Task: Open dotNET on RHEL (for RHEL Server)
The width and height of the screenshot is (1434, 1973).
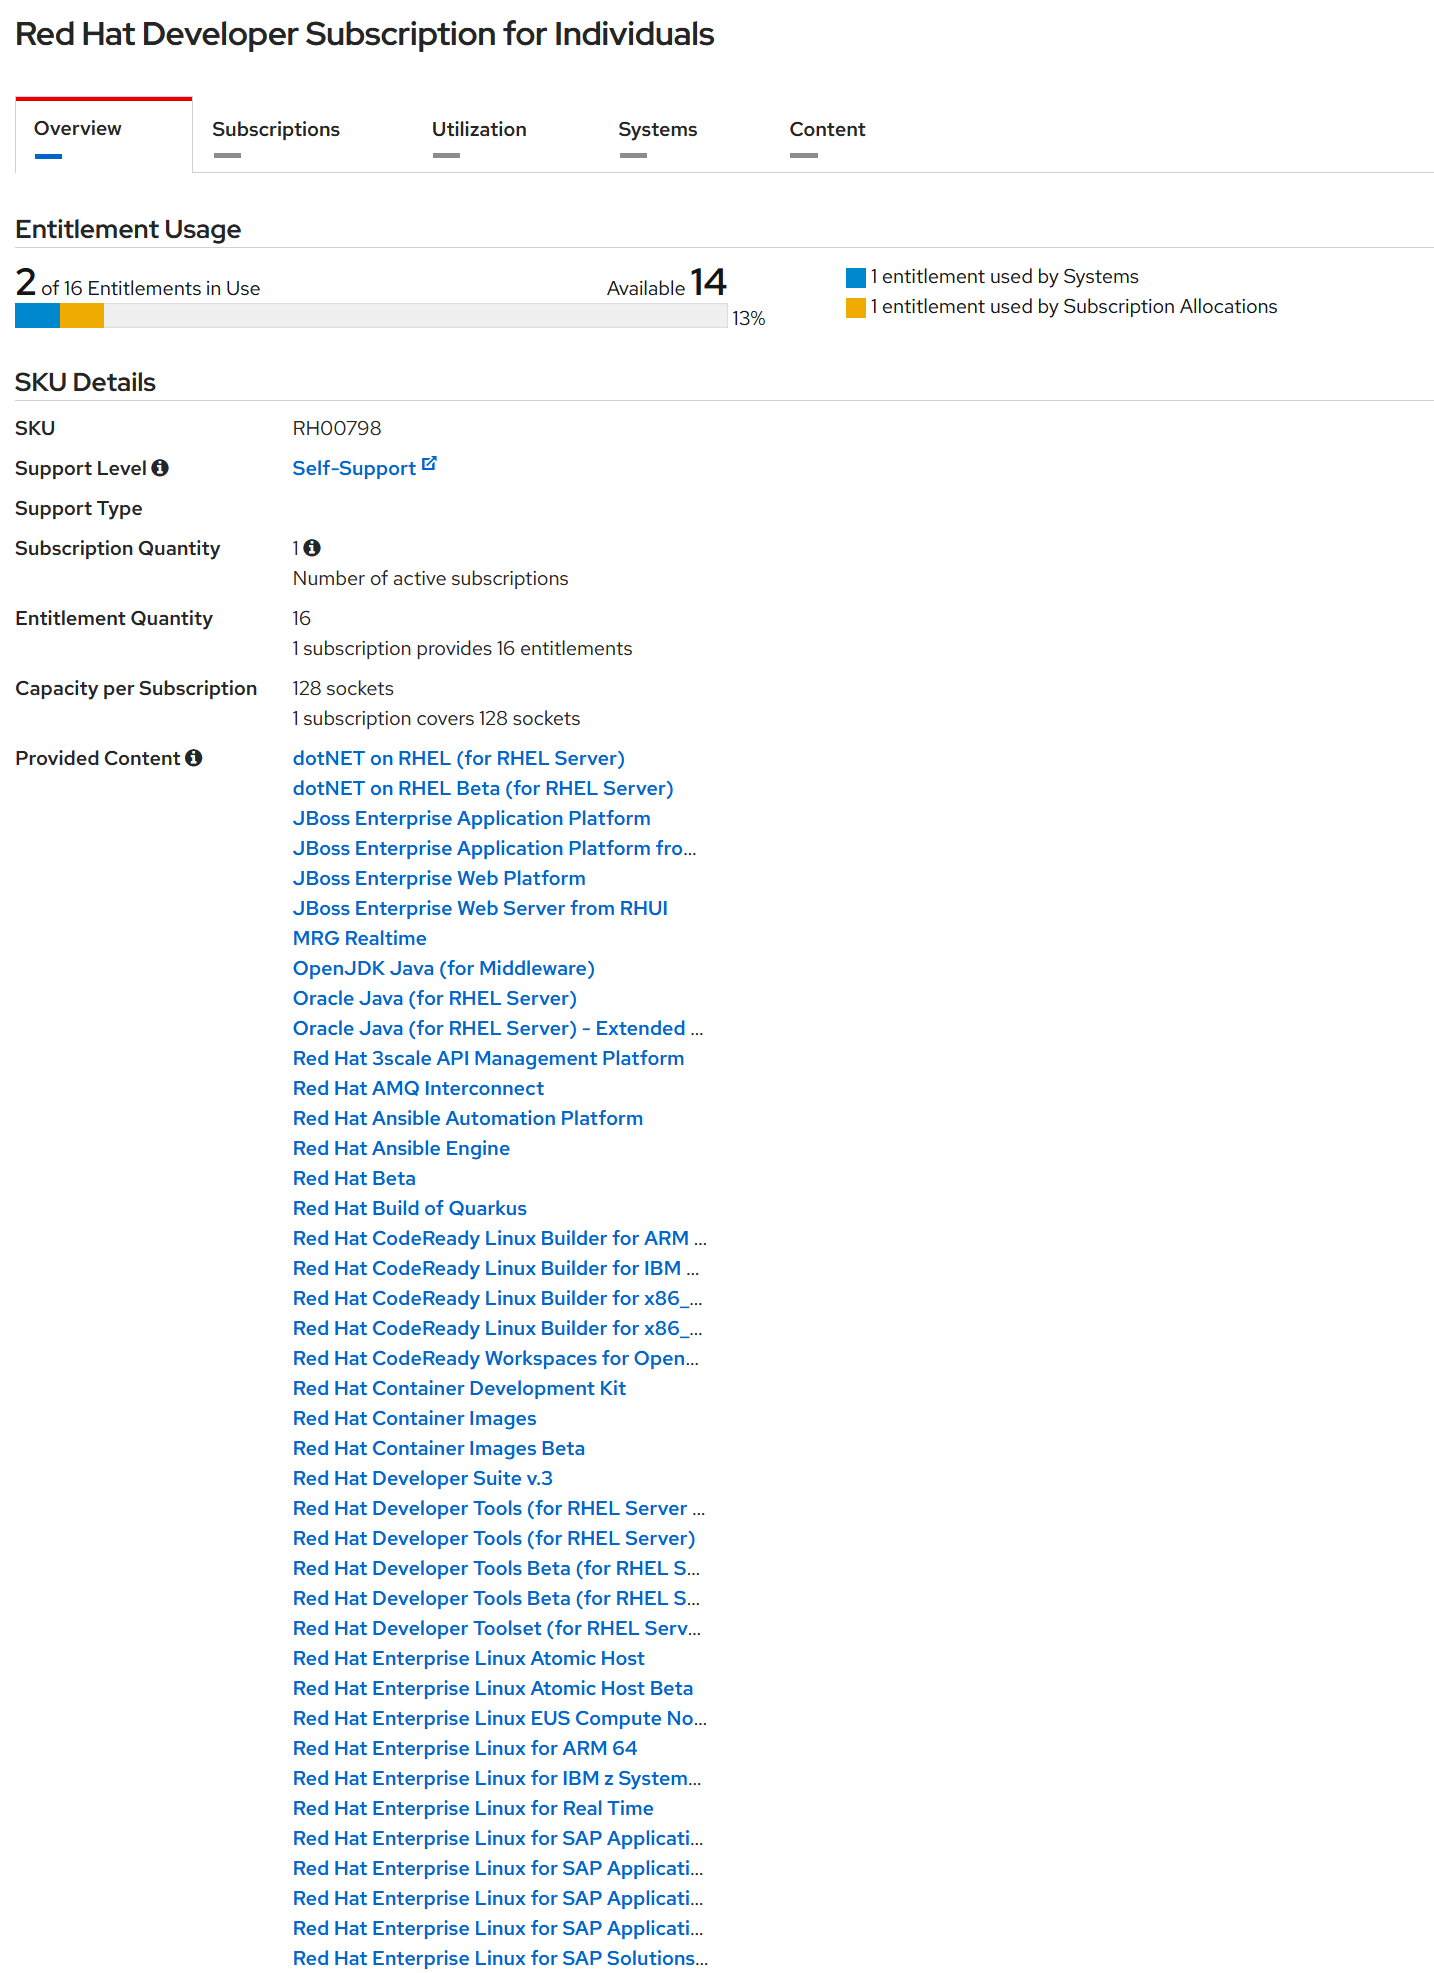Action: (458, 758)
